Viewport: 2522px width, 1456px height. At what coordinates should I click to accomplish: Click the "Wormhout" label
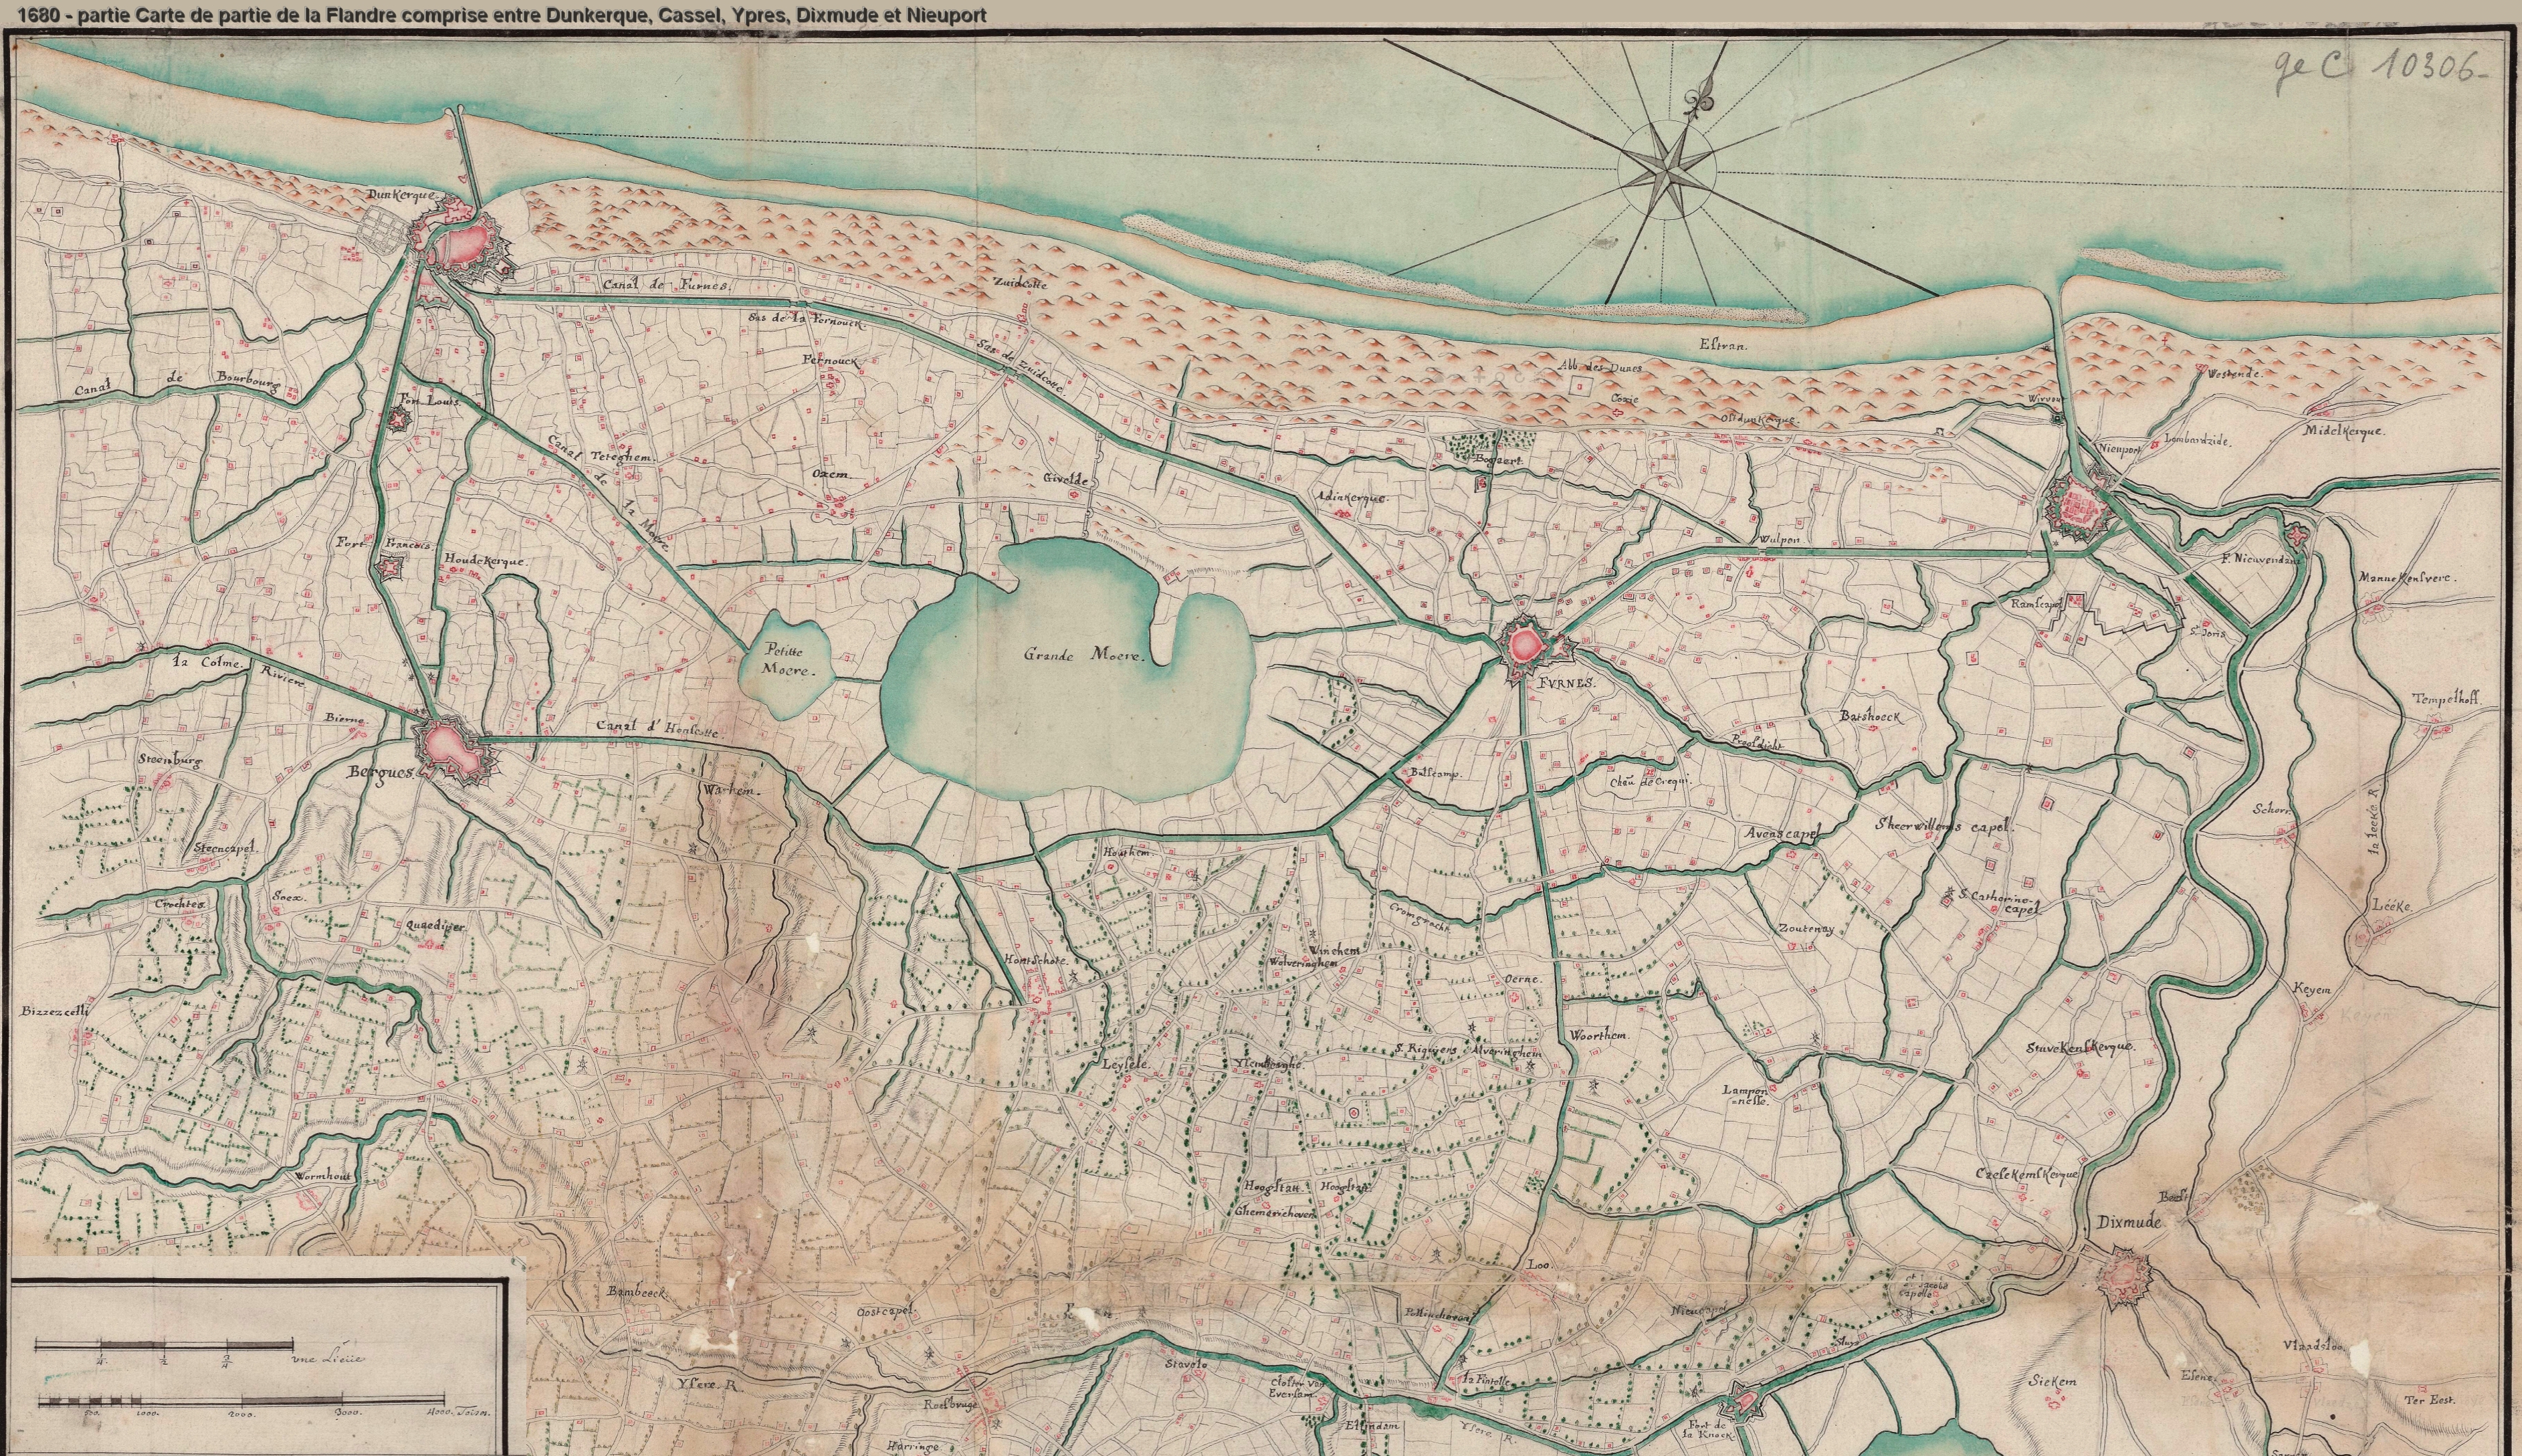coord(324,1177)
